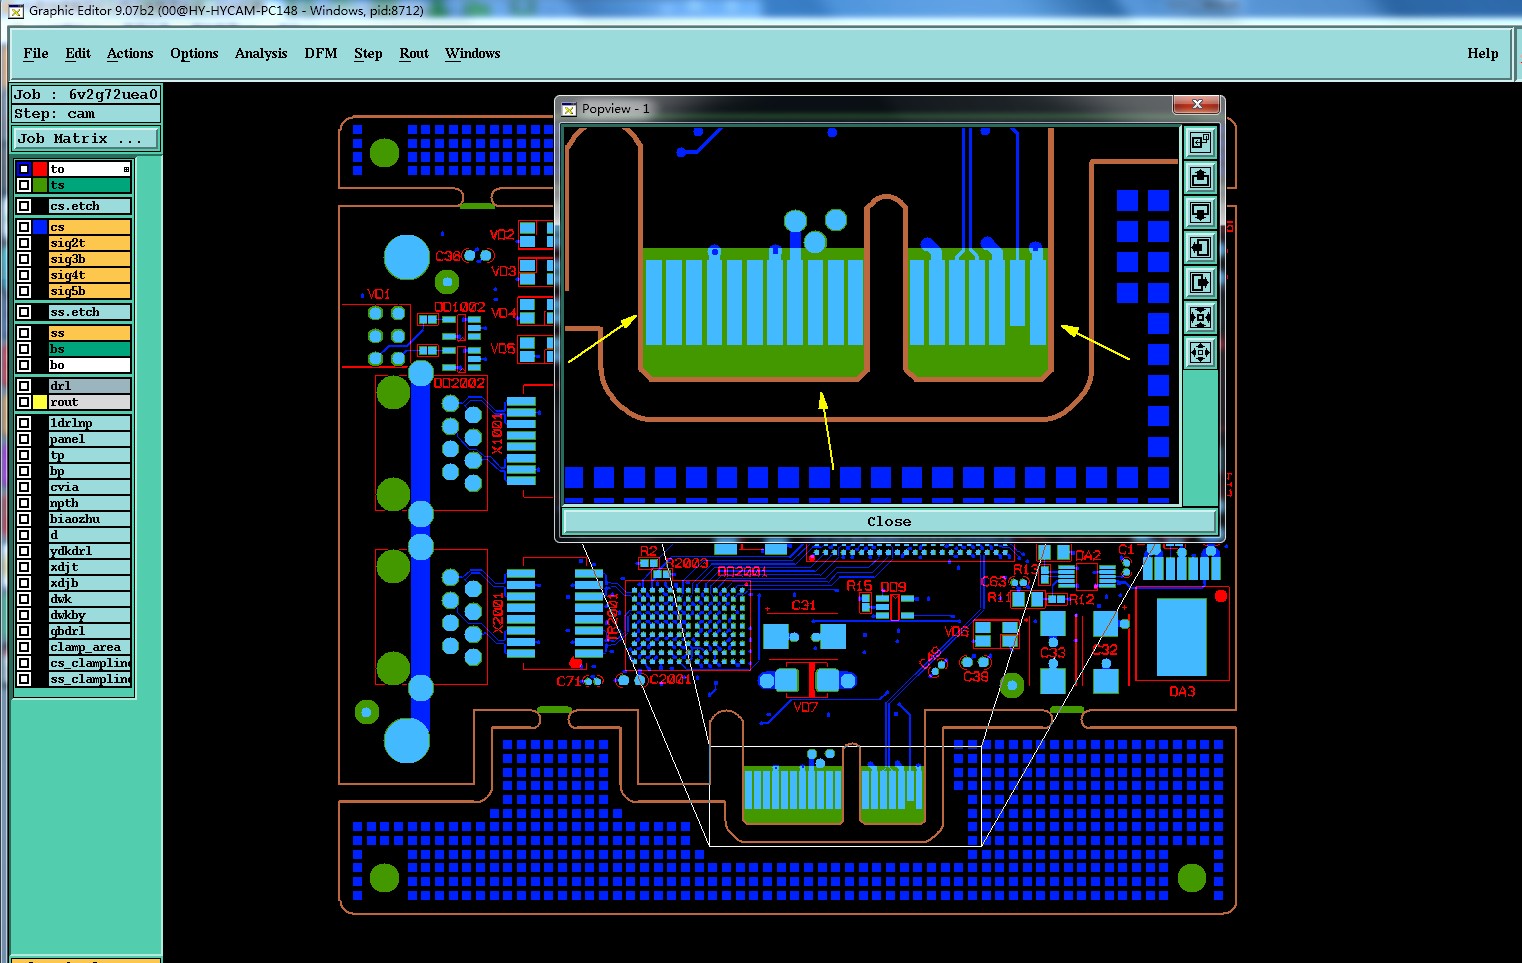Select the 'ss' layer name
This screenshot has height=963, width=1522.
pos(90,333)
